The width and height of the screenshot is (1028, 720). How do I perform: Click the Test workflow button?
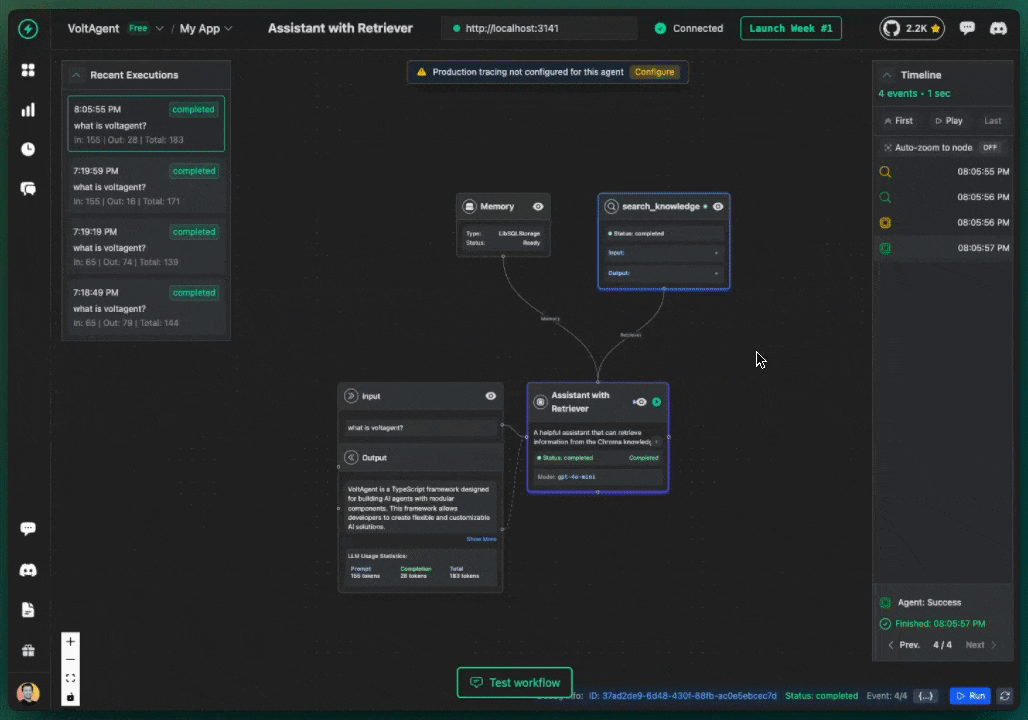(515, 683)
